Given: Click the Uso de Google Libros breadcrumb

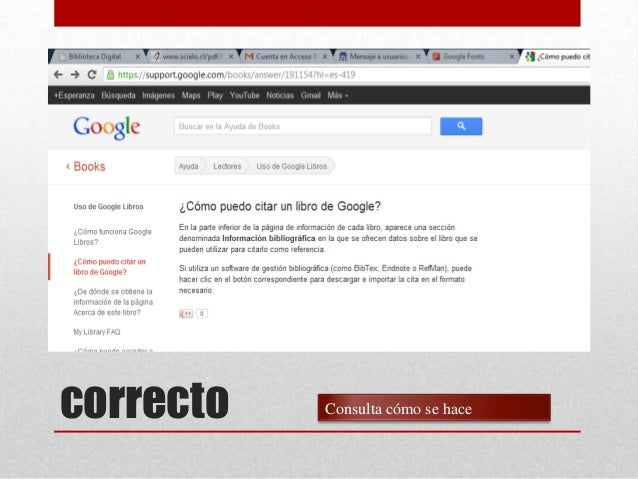Looking at the screenshot, I should click(x=292, y=166).
